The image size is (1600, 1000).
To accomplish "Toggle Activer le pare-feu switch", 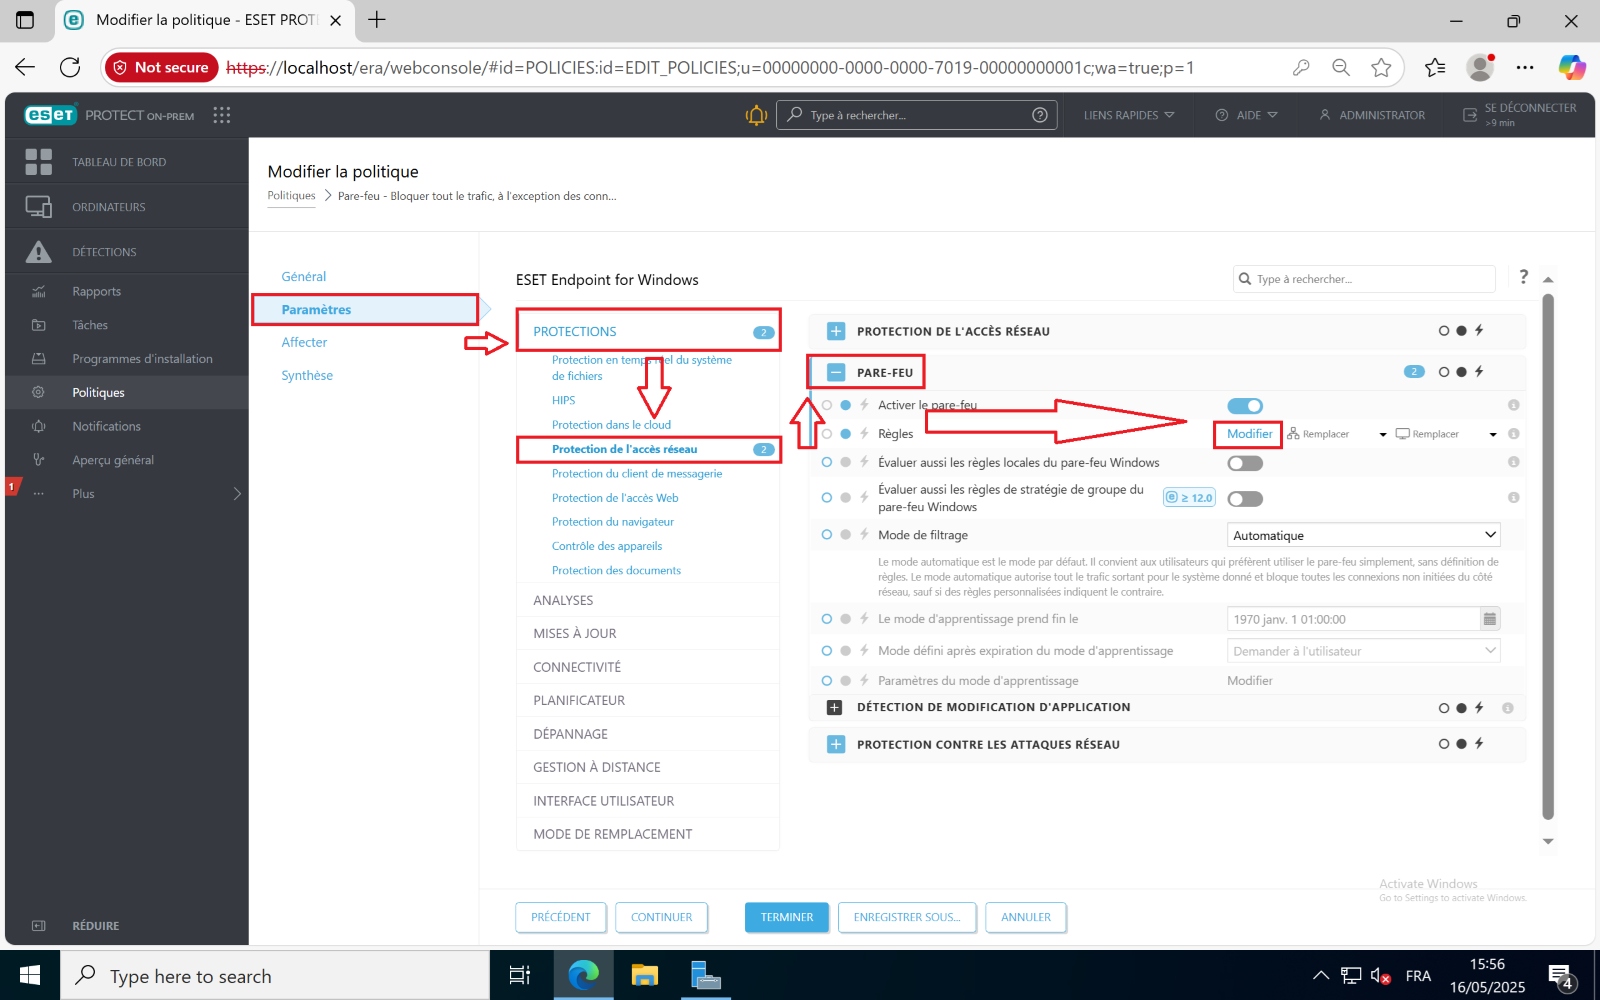I will 1245,405.
